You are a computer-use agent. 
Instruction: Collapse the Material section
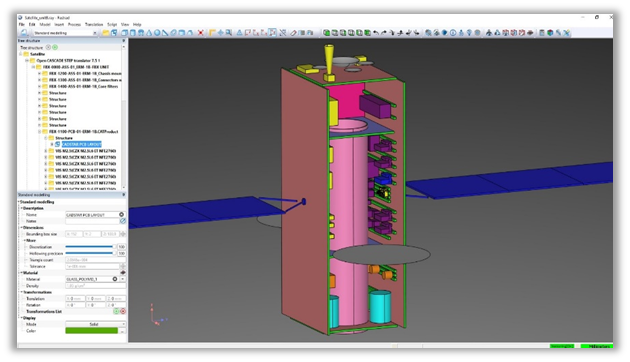pyautogui.click(x=21, y=273)
